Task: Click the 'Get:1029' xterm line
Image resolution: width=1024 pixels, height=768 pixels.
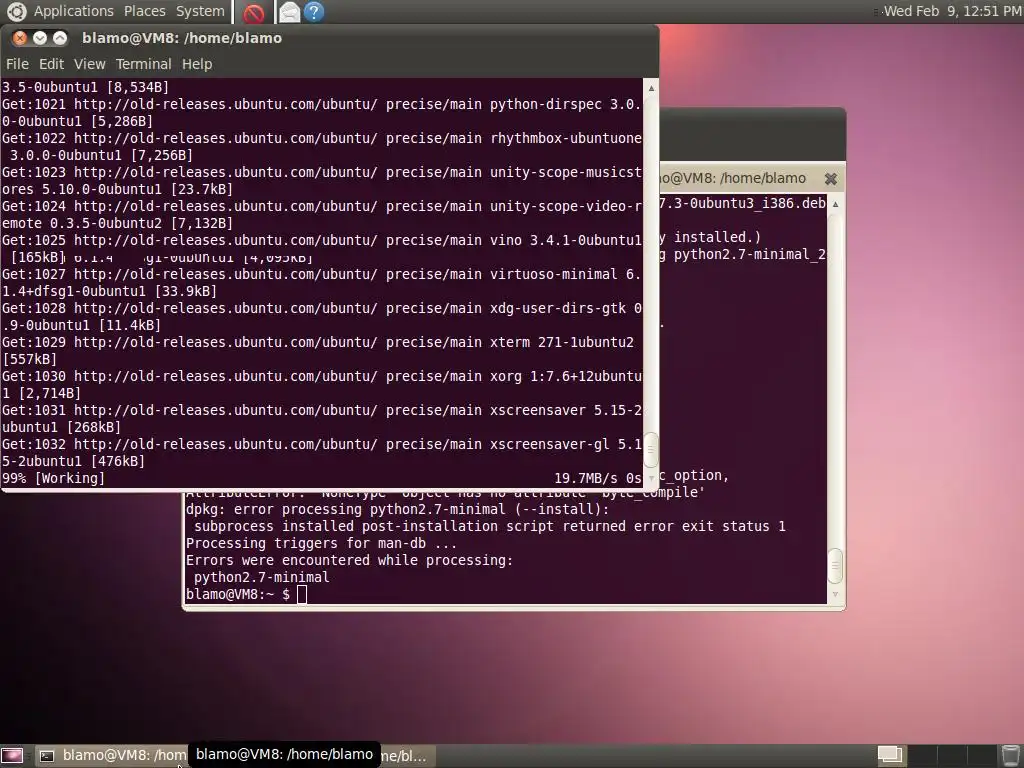Action: click(x=317, y=342)
